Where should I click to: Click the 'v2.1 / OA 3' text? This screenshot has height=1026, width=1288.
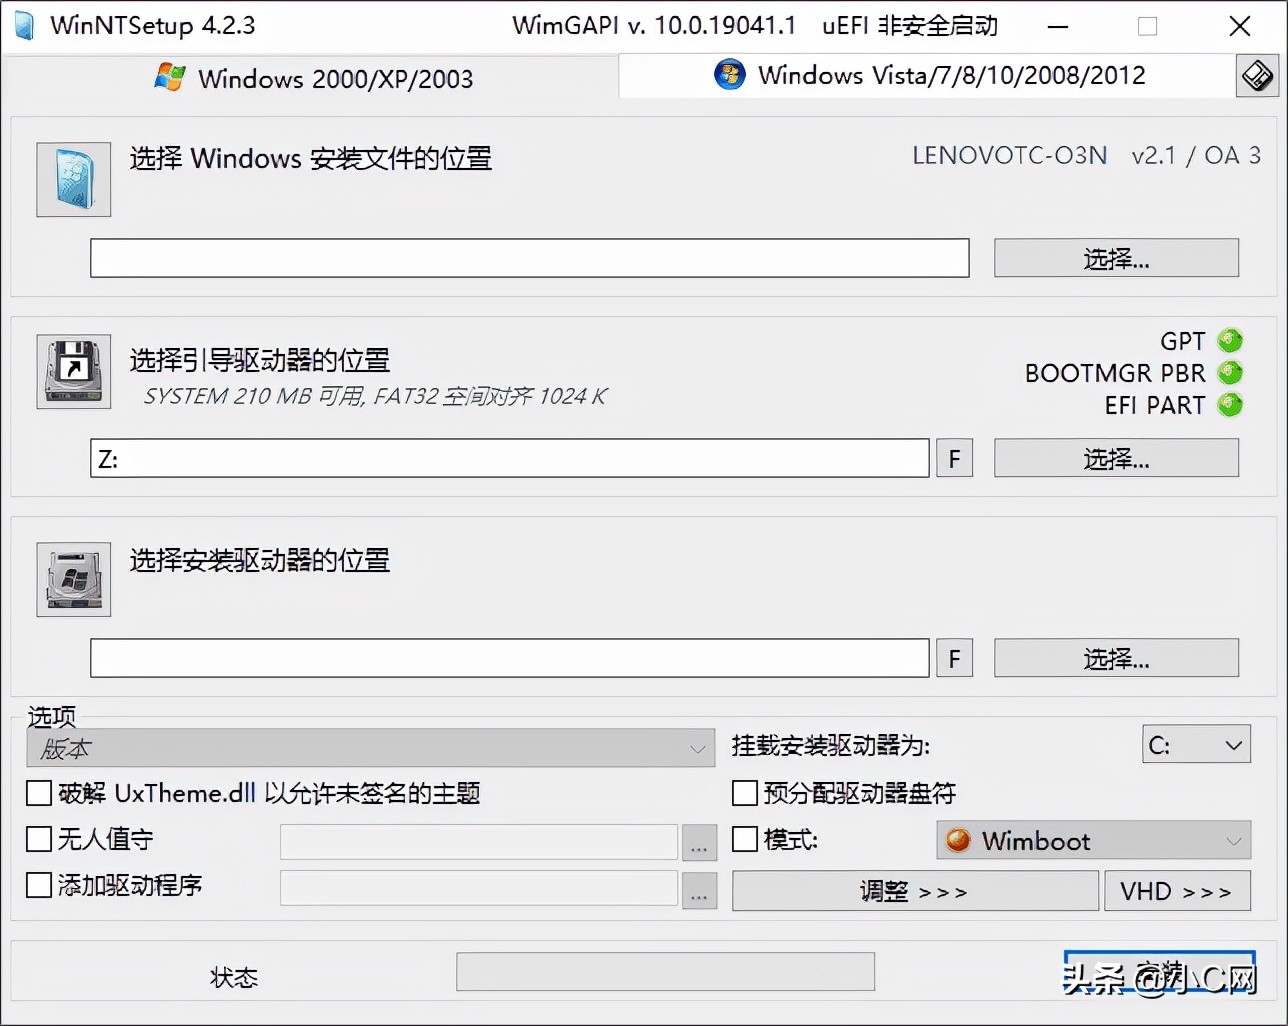click(1196, 156)
